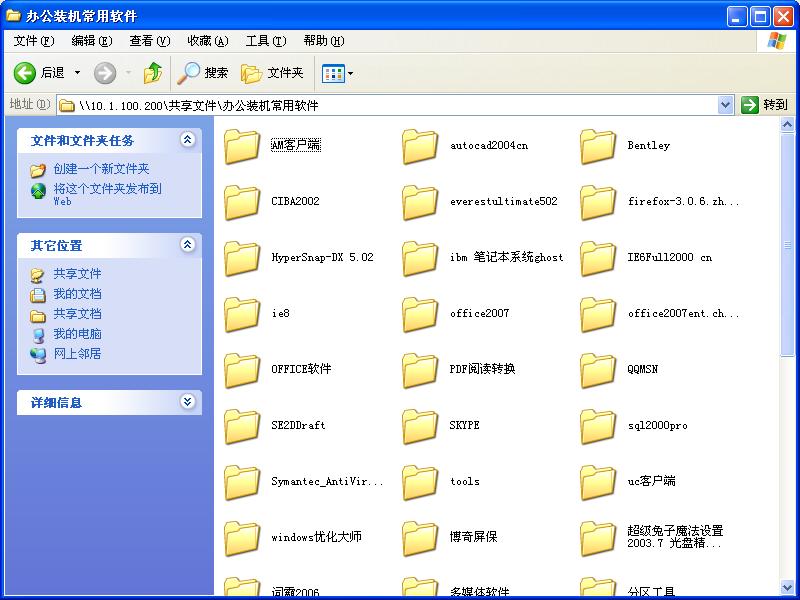The image size is (800, 600).
Task: Select the ibm 笔记本系统ghost folder icon
Action: click(x=420, y=259)
